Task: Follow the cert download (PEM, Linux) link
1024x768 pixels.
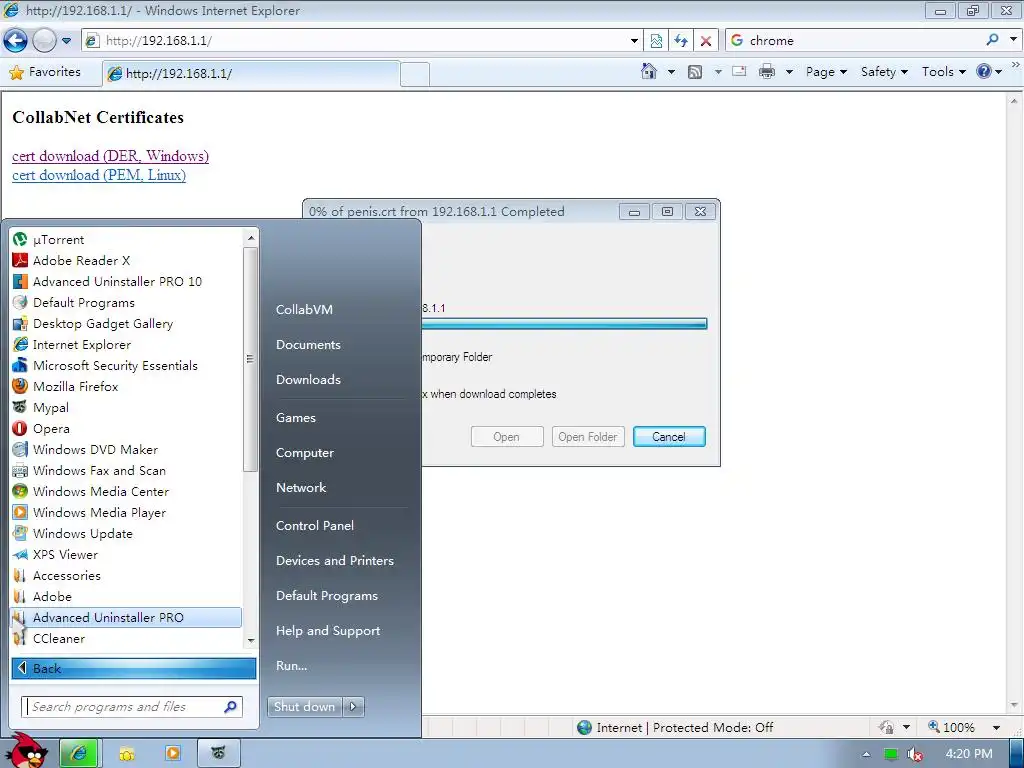Action: [x=99, y=175]
